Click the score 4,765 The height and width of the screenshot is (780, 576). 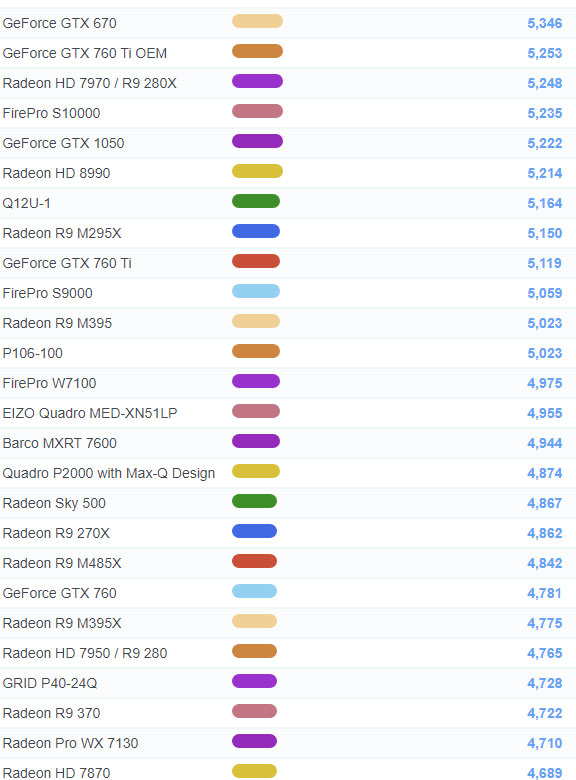click(x=545, y=653)
